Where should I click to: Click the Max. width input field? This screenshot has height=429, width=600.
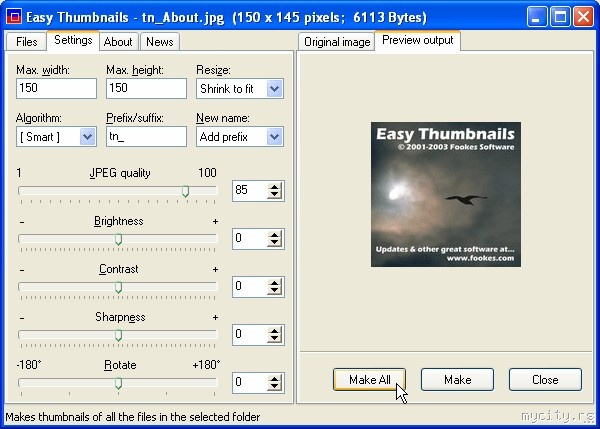click(56, 88)
